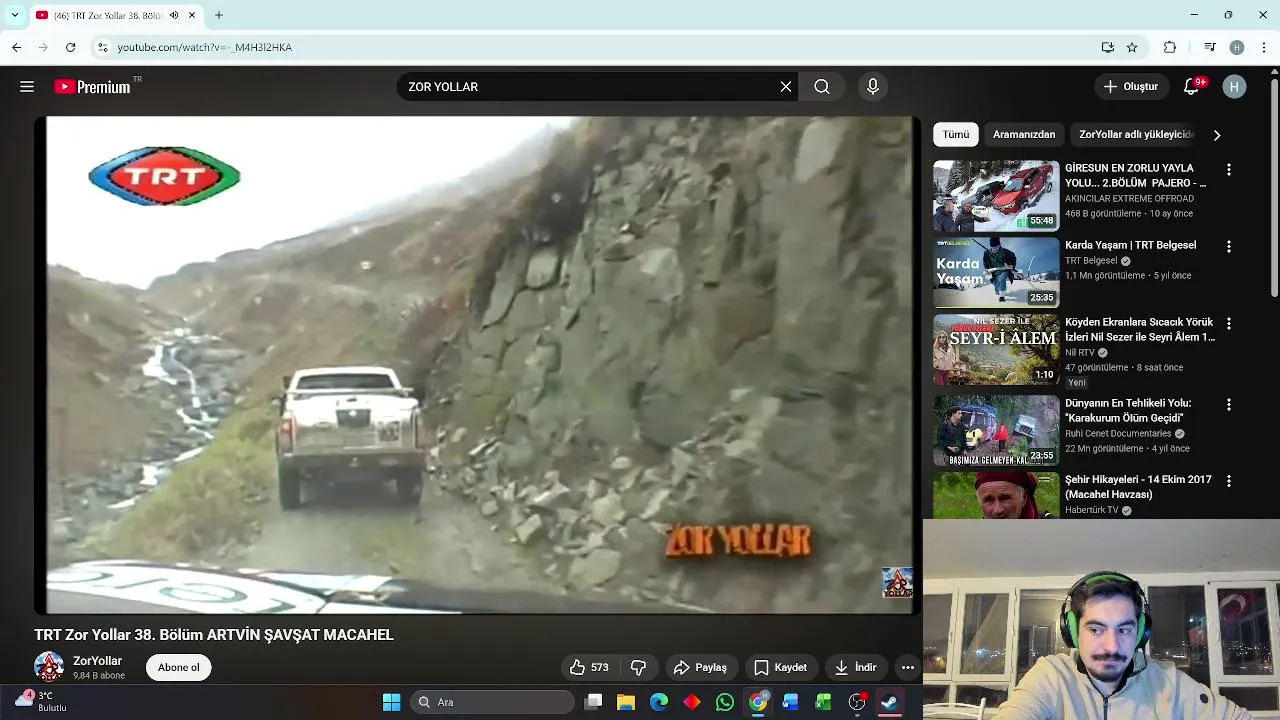1280x720 pixels.
Task: Open the YouTube account avatar menu
Action: (x=1234, y=87)
